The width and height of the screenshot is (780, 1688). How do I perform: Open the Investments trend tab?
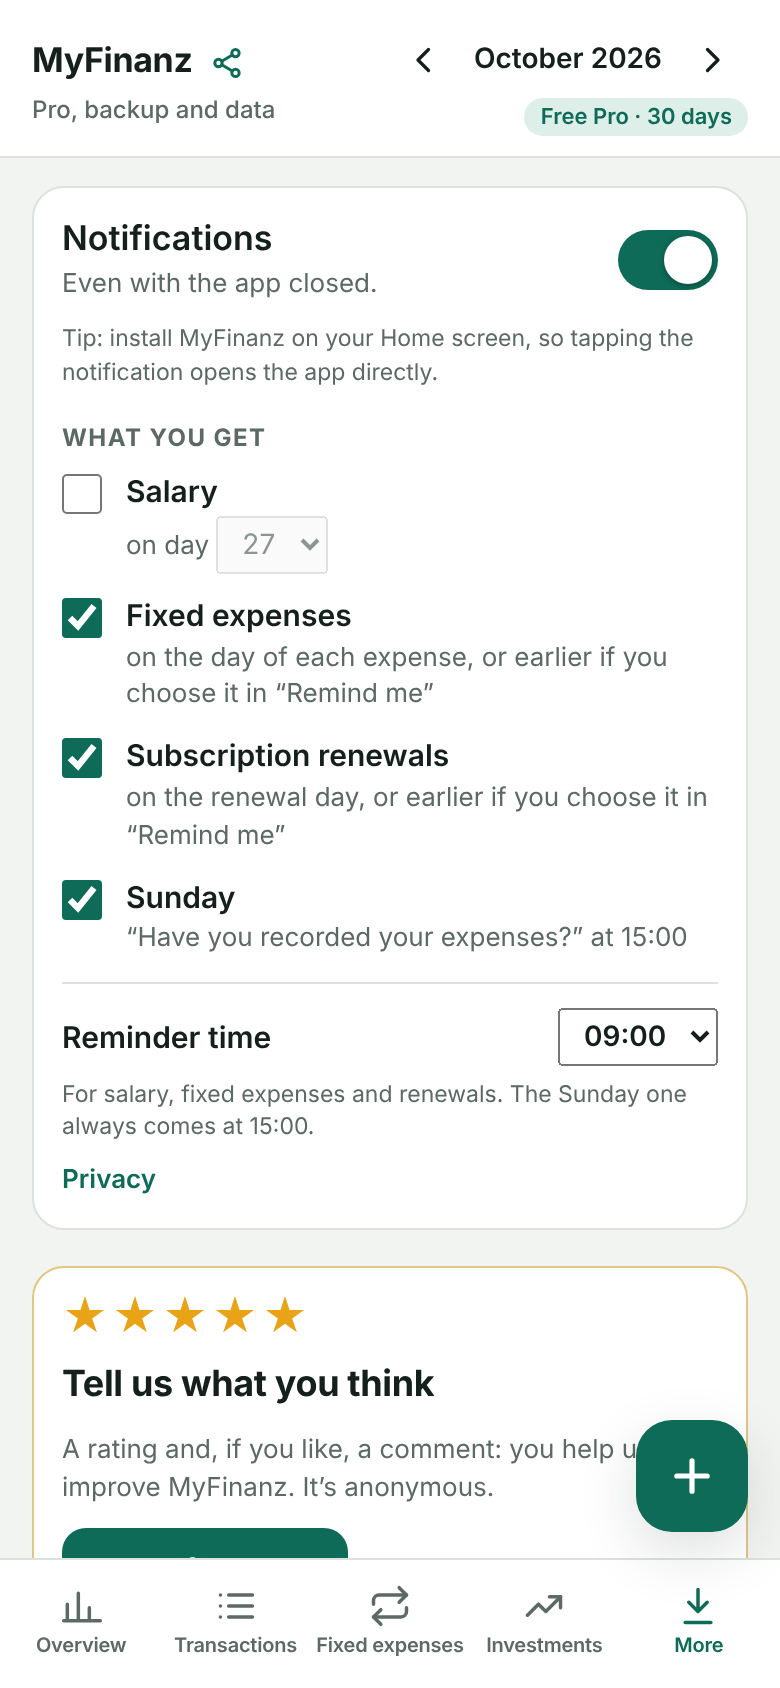[x=544, y=1622]
